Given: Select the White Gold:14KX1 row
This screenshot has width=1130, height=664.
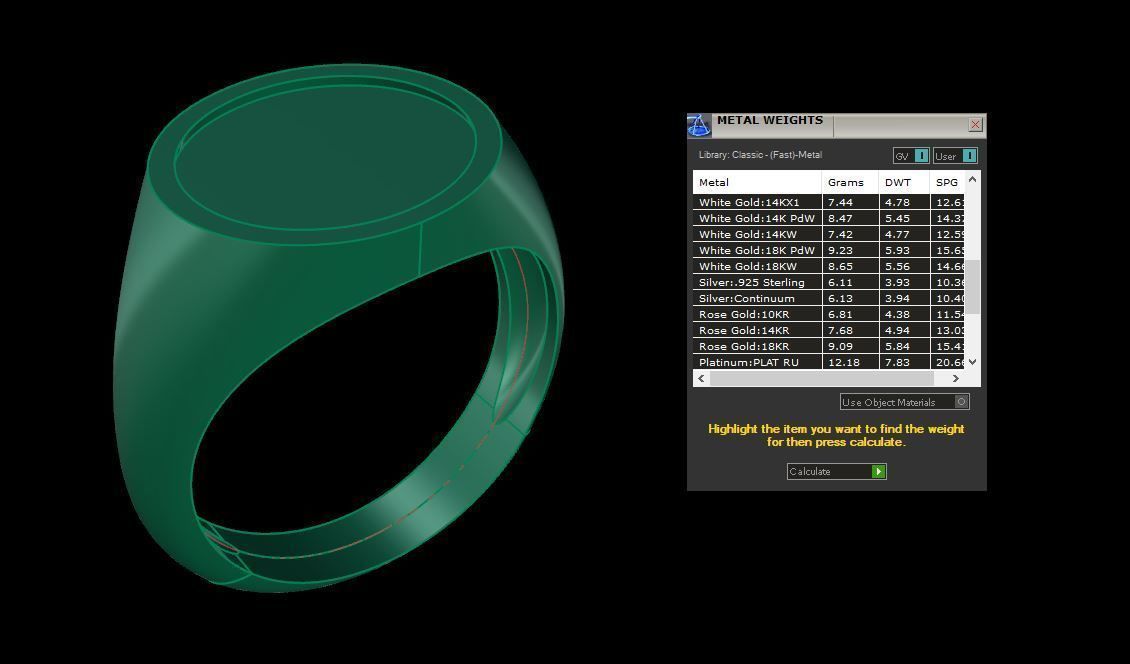Looking at the screenshot, I should click(829, 203).
